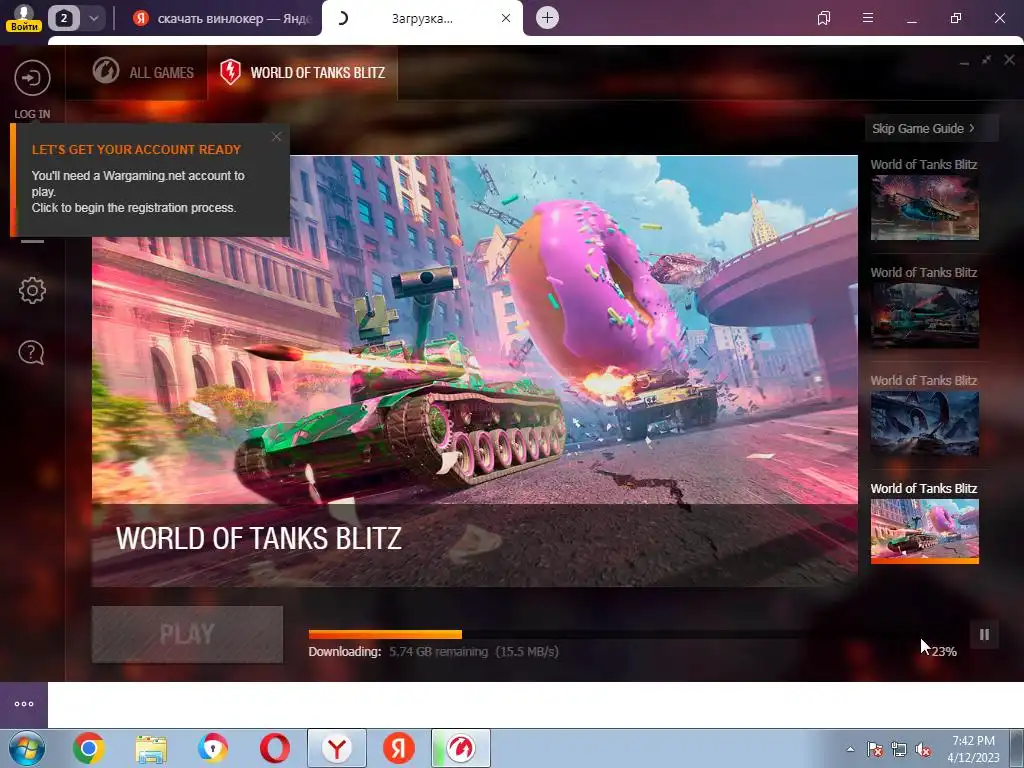Select the second World of Tanks Blitz thumbnail
Screen dimensions: 1024x768
click(924, 315)
